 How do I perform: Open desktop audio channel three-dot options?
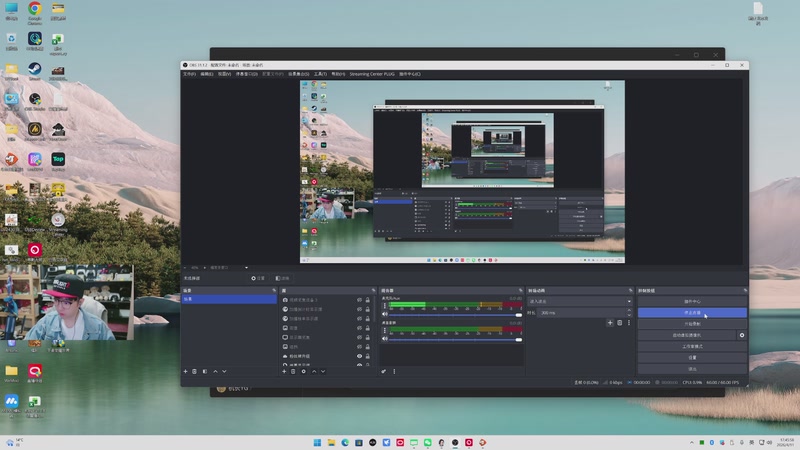pos(385,331)
